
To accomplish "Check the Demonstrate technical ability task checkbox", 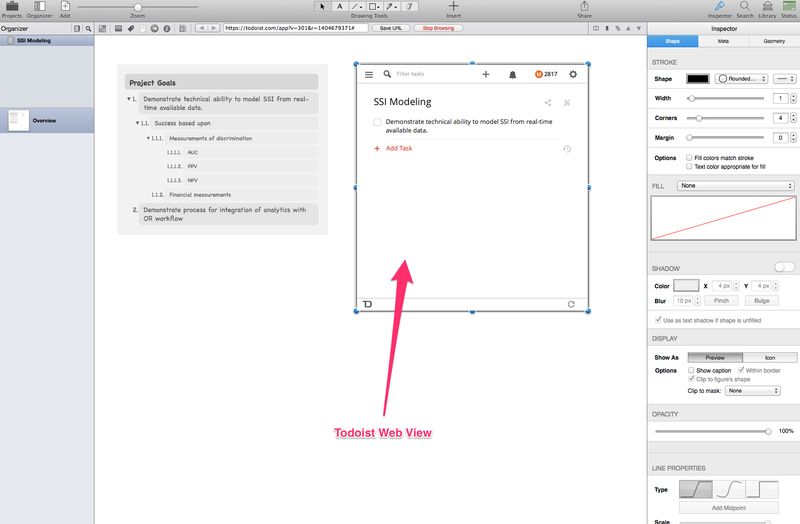I will pos(377,122).
